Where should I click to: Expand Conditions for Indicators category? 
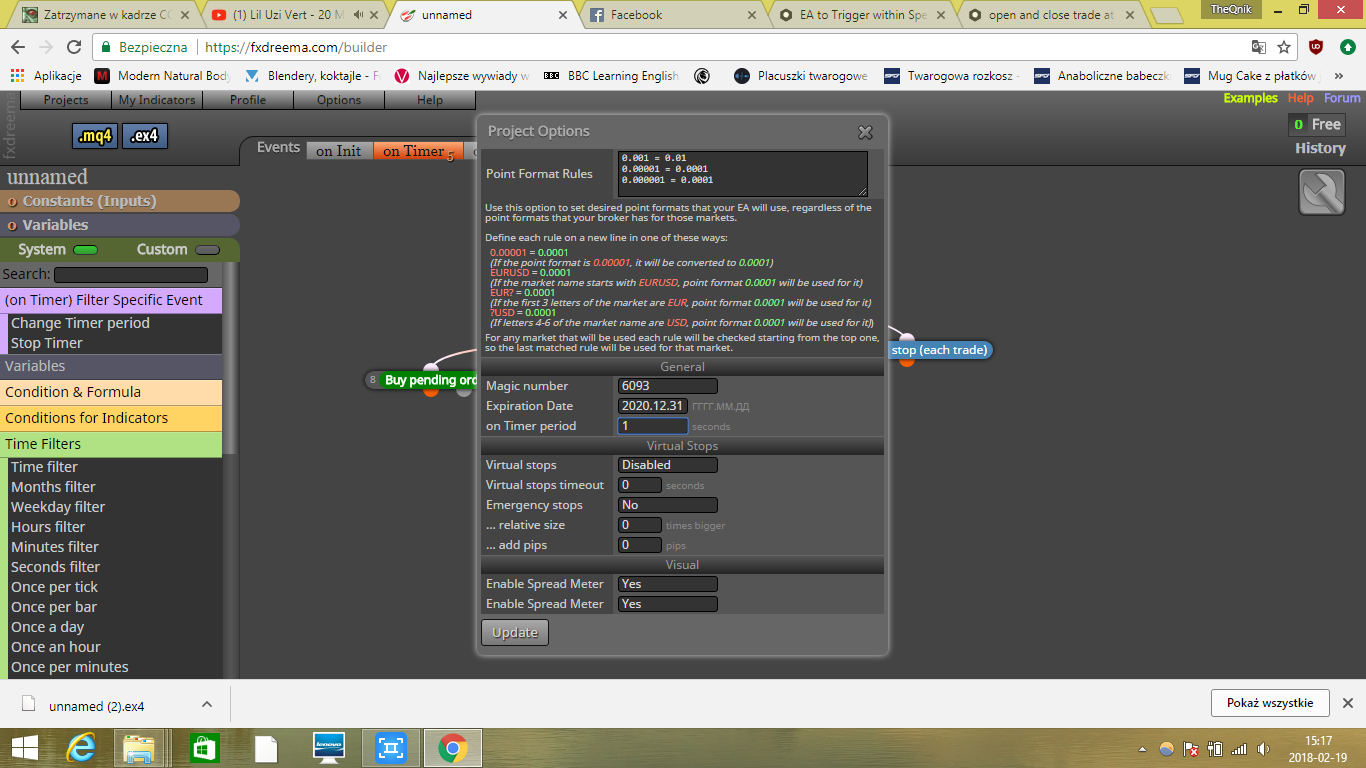click(x=111, y=418)
